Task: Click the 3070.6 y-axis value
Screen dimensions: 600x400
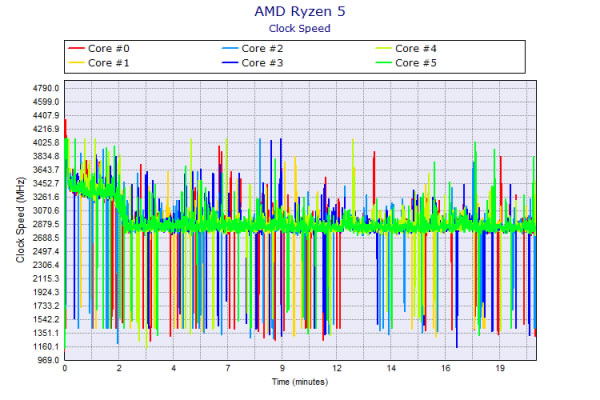Action: [x=46, y=211]
